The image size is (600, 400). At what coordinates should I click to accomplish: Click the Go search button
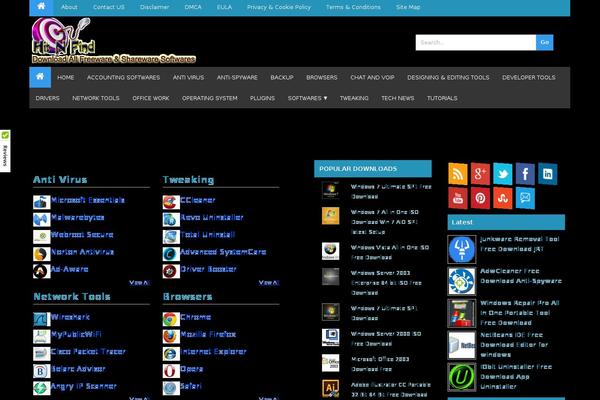point(545,42)
